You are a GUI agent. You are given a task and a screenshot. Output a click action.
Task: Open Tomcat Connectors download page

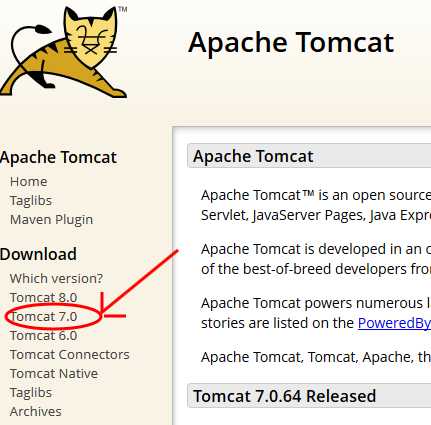(70, 354)
